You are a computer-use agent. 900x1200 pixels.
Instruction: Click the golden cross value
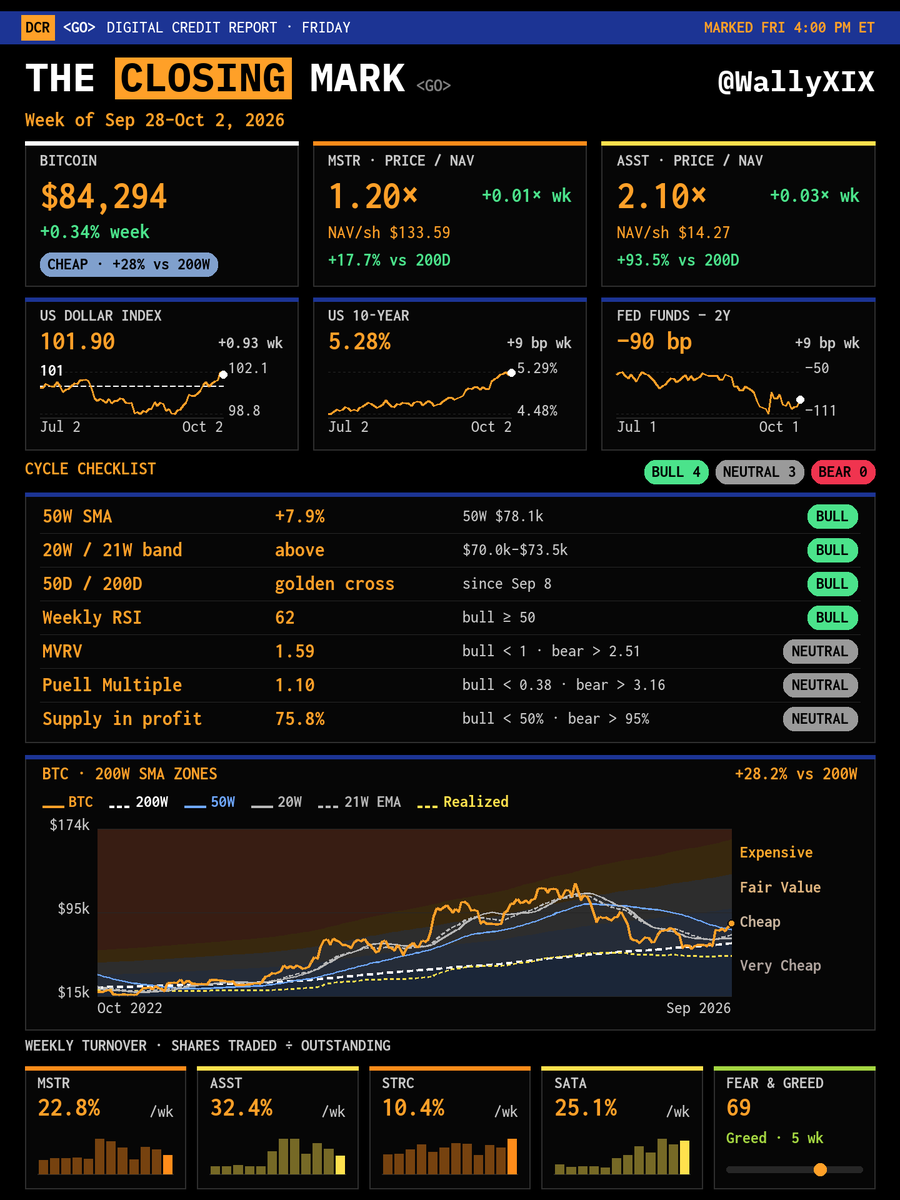click(x=335, y=584)
